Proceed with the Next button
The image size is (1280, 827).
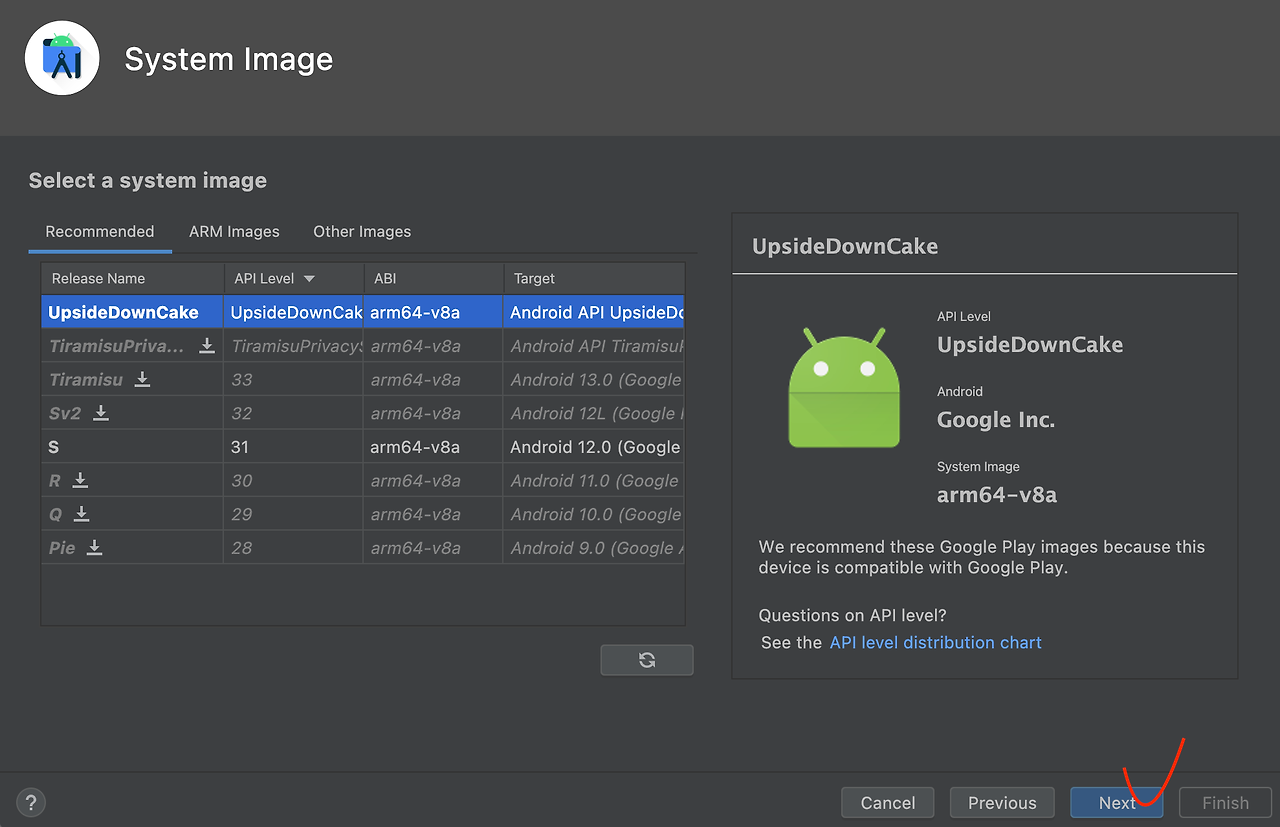click(1117, 802)
